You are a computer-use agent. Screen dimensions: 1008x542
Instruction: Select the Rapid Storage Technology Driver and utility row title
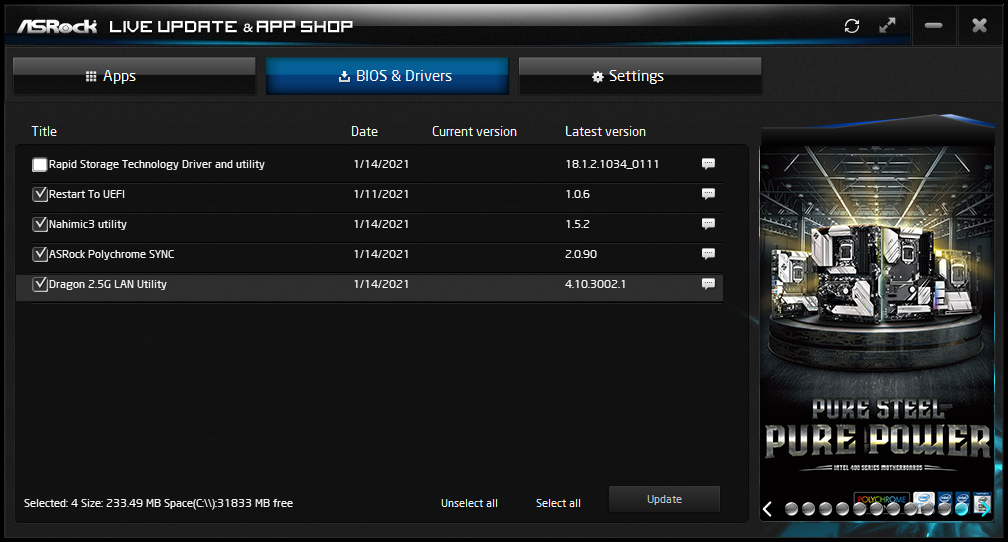click(157, 164)
